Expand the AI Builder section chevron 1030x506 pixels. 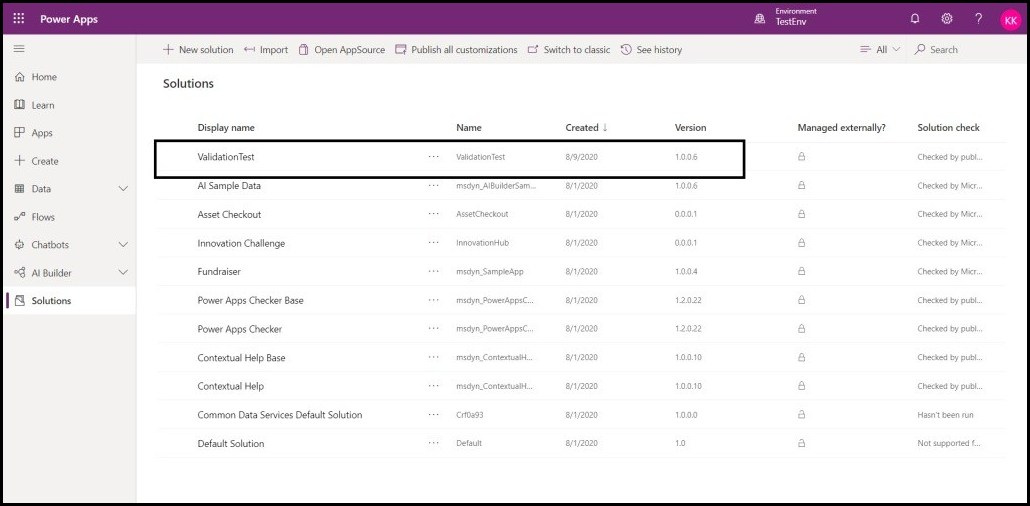(x=123, y=273)
